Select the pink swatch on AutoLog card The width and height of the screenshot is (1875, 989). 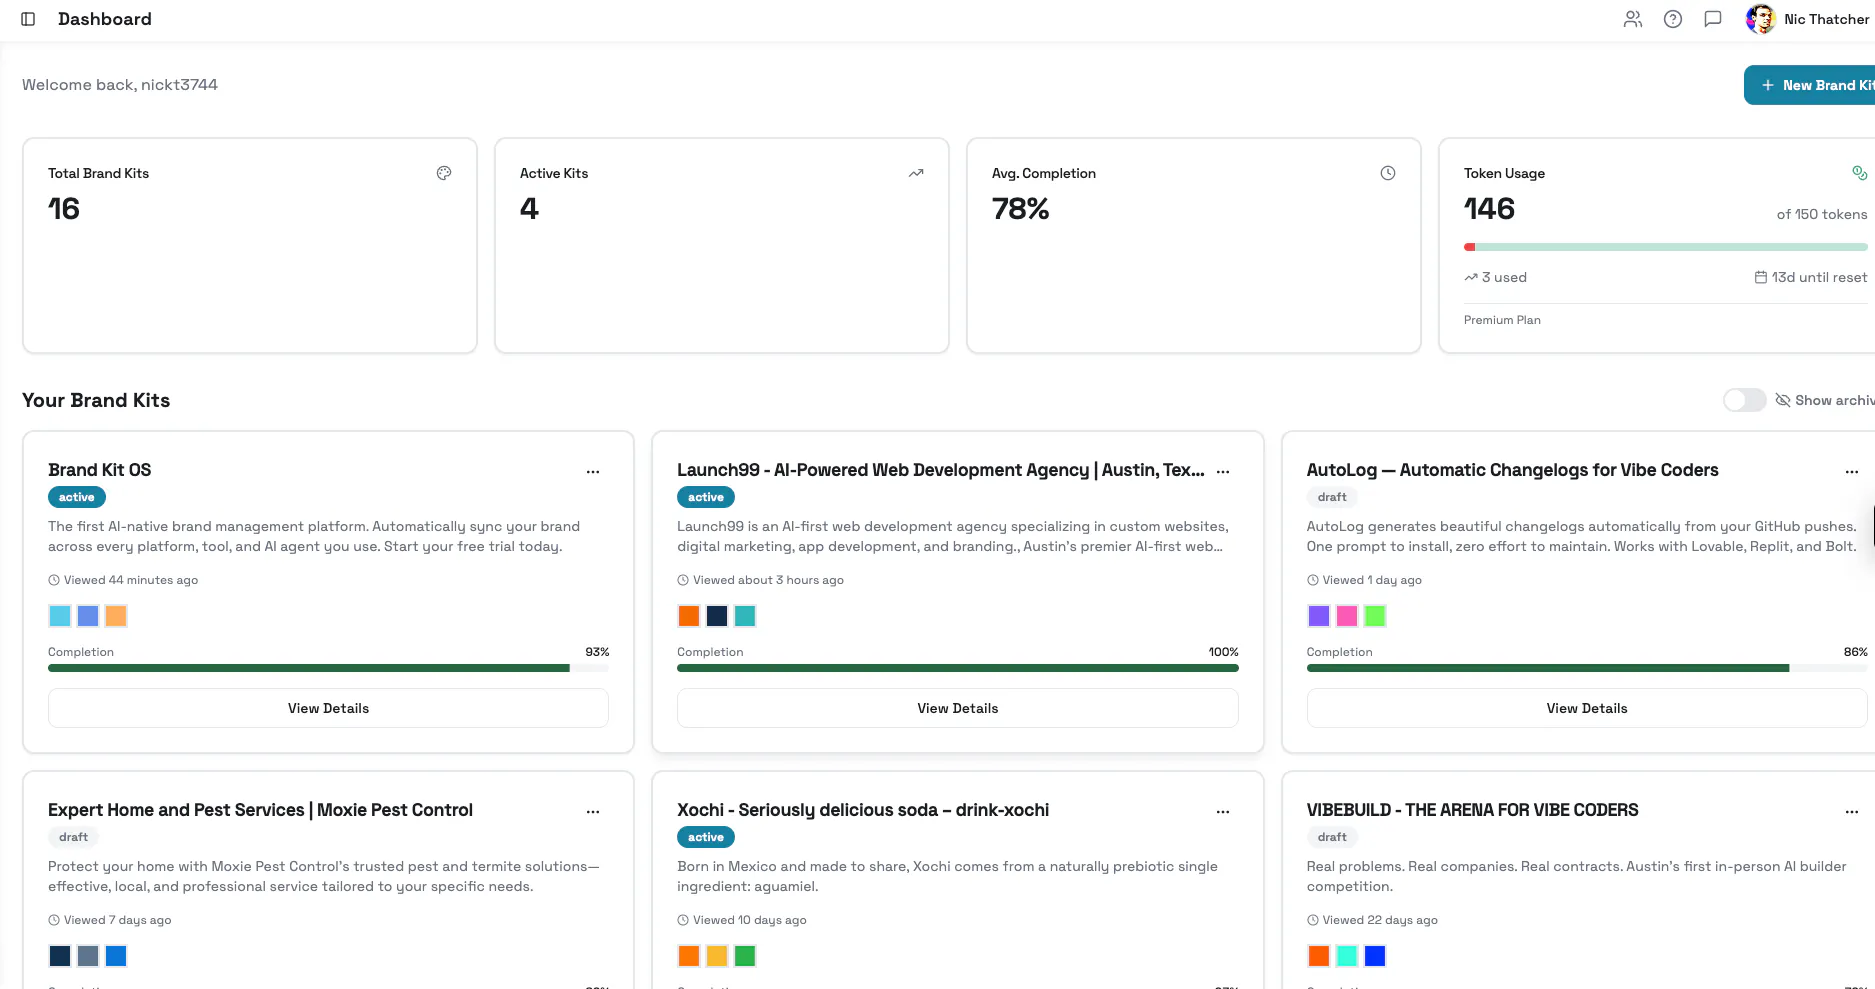1347,616
